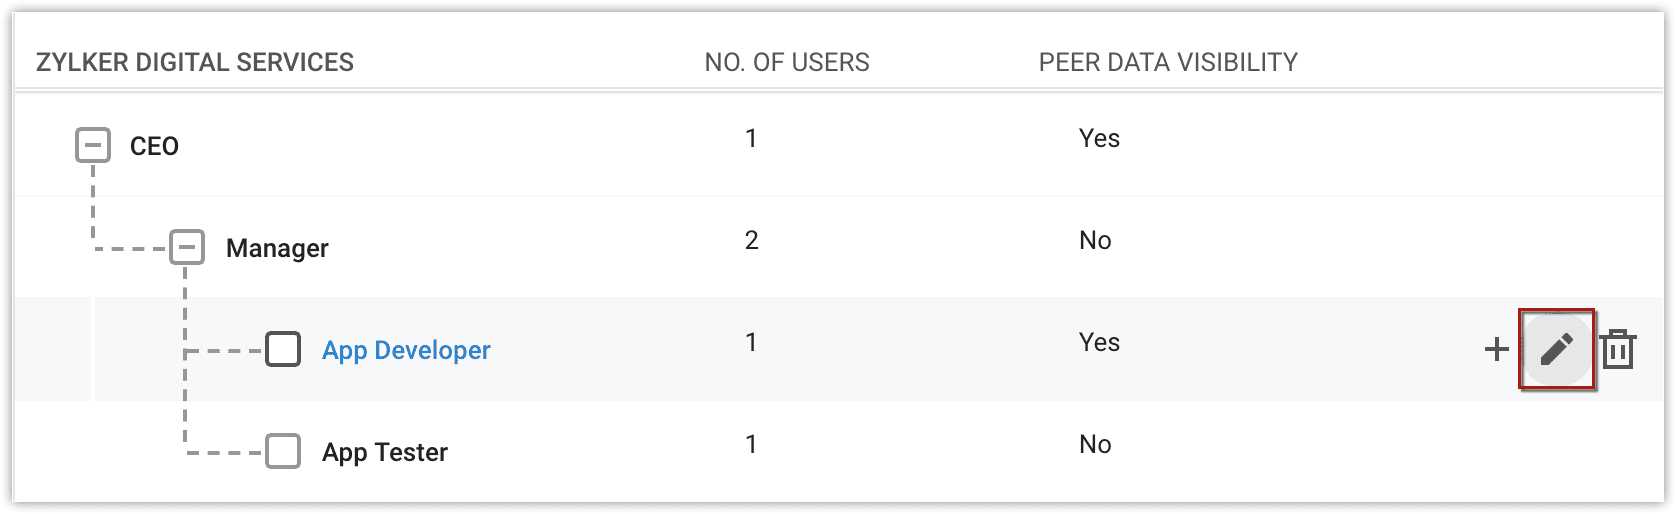The width and height of the screenshot is (1676, 514).
Task: Click App Tester's peer visibility No value
Action: click(x=1095, y=444)
